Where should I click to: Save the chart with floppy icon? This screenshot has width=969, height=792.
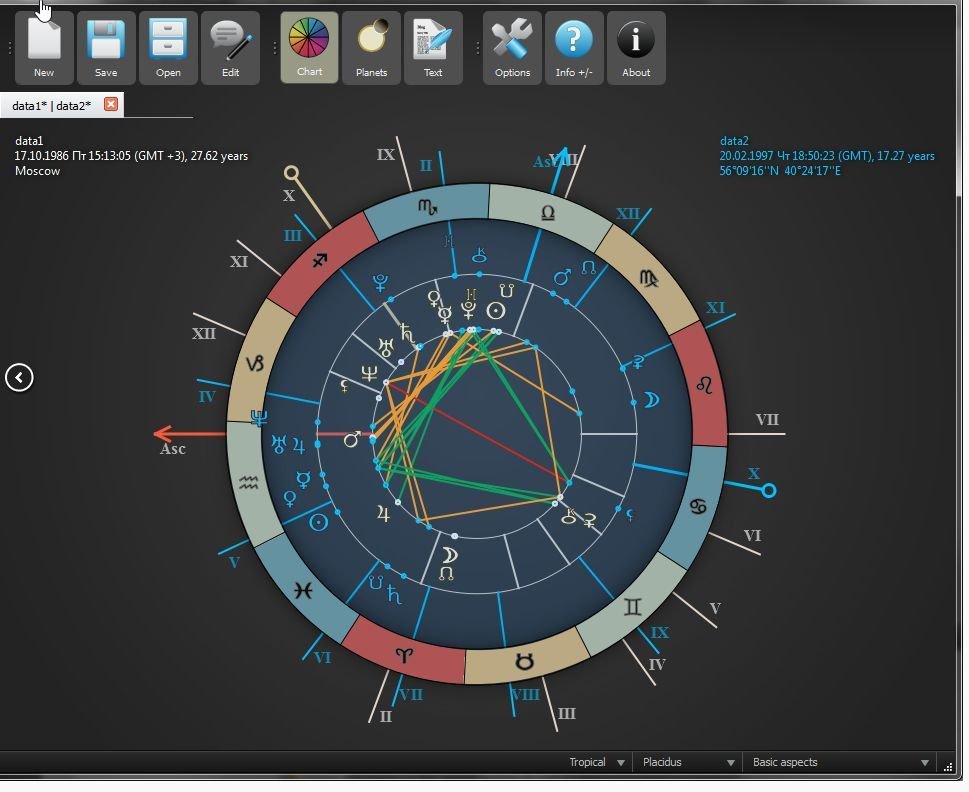point(106,48)
